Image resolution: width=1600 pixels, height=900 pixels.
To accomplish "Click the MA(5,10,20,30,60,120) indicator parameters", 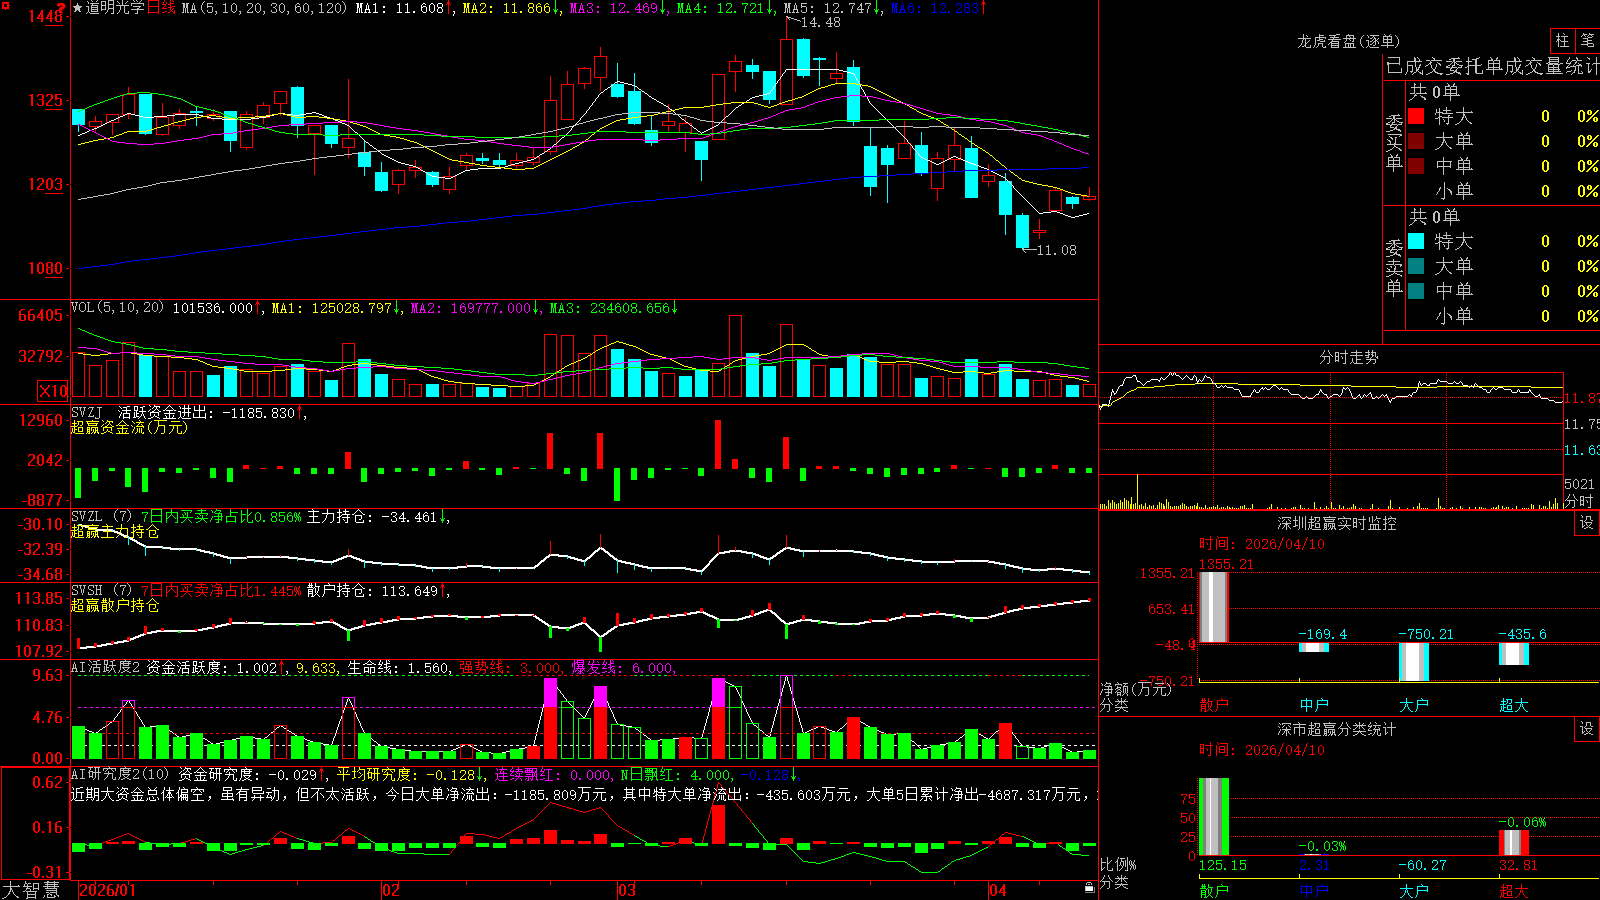I will click(264, 8).
